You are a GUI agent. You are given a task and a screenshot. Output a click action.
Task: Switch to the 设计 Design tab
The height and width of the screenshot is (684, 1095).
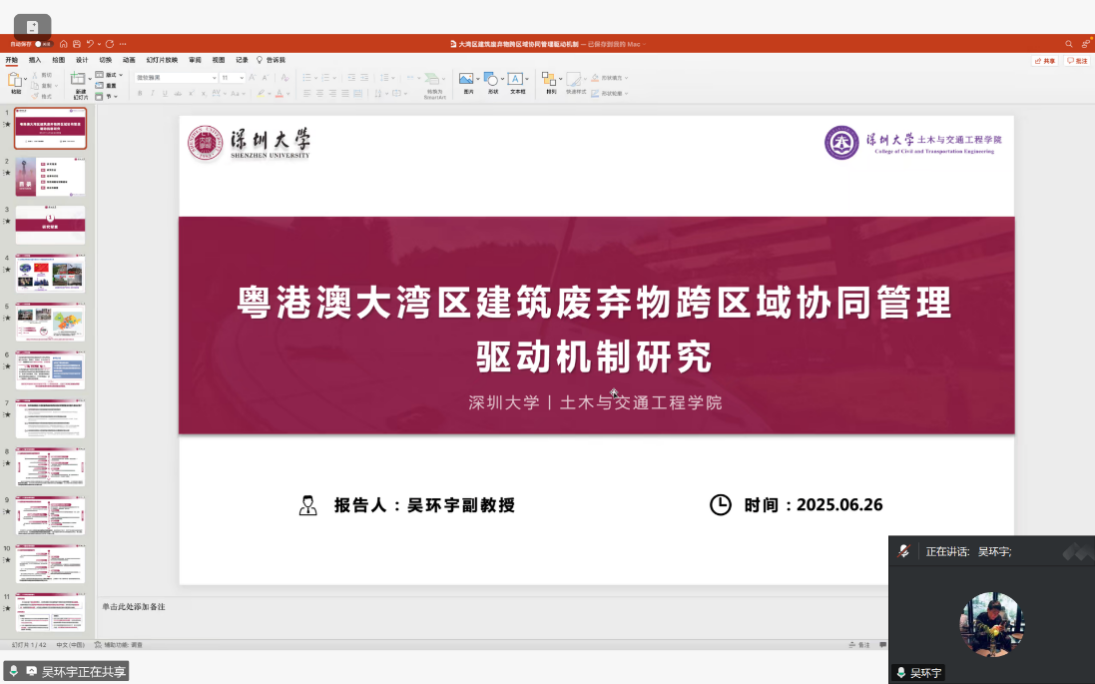coord(82,60)
